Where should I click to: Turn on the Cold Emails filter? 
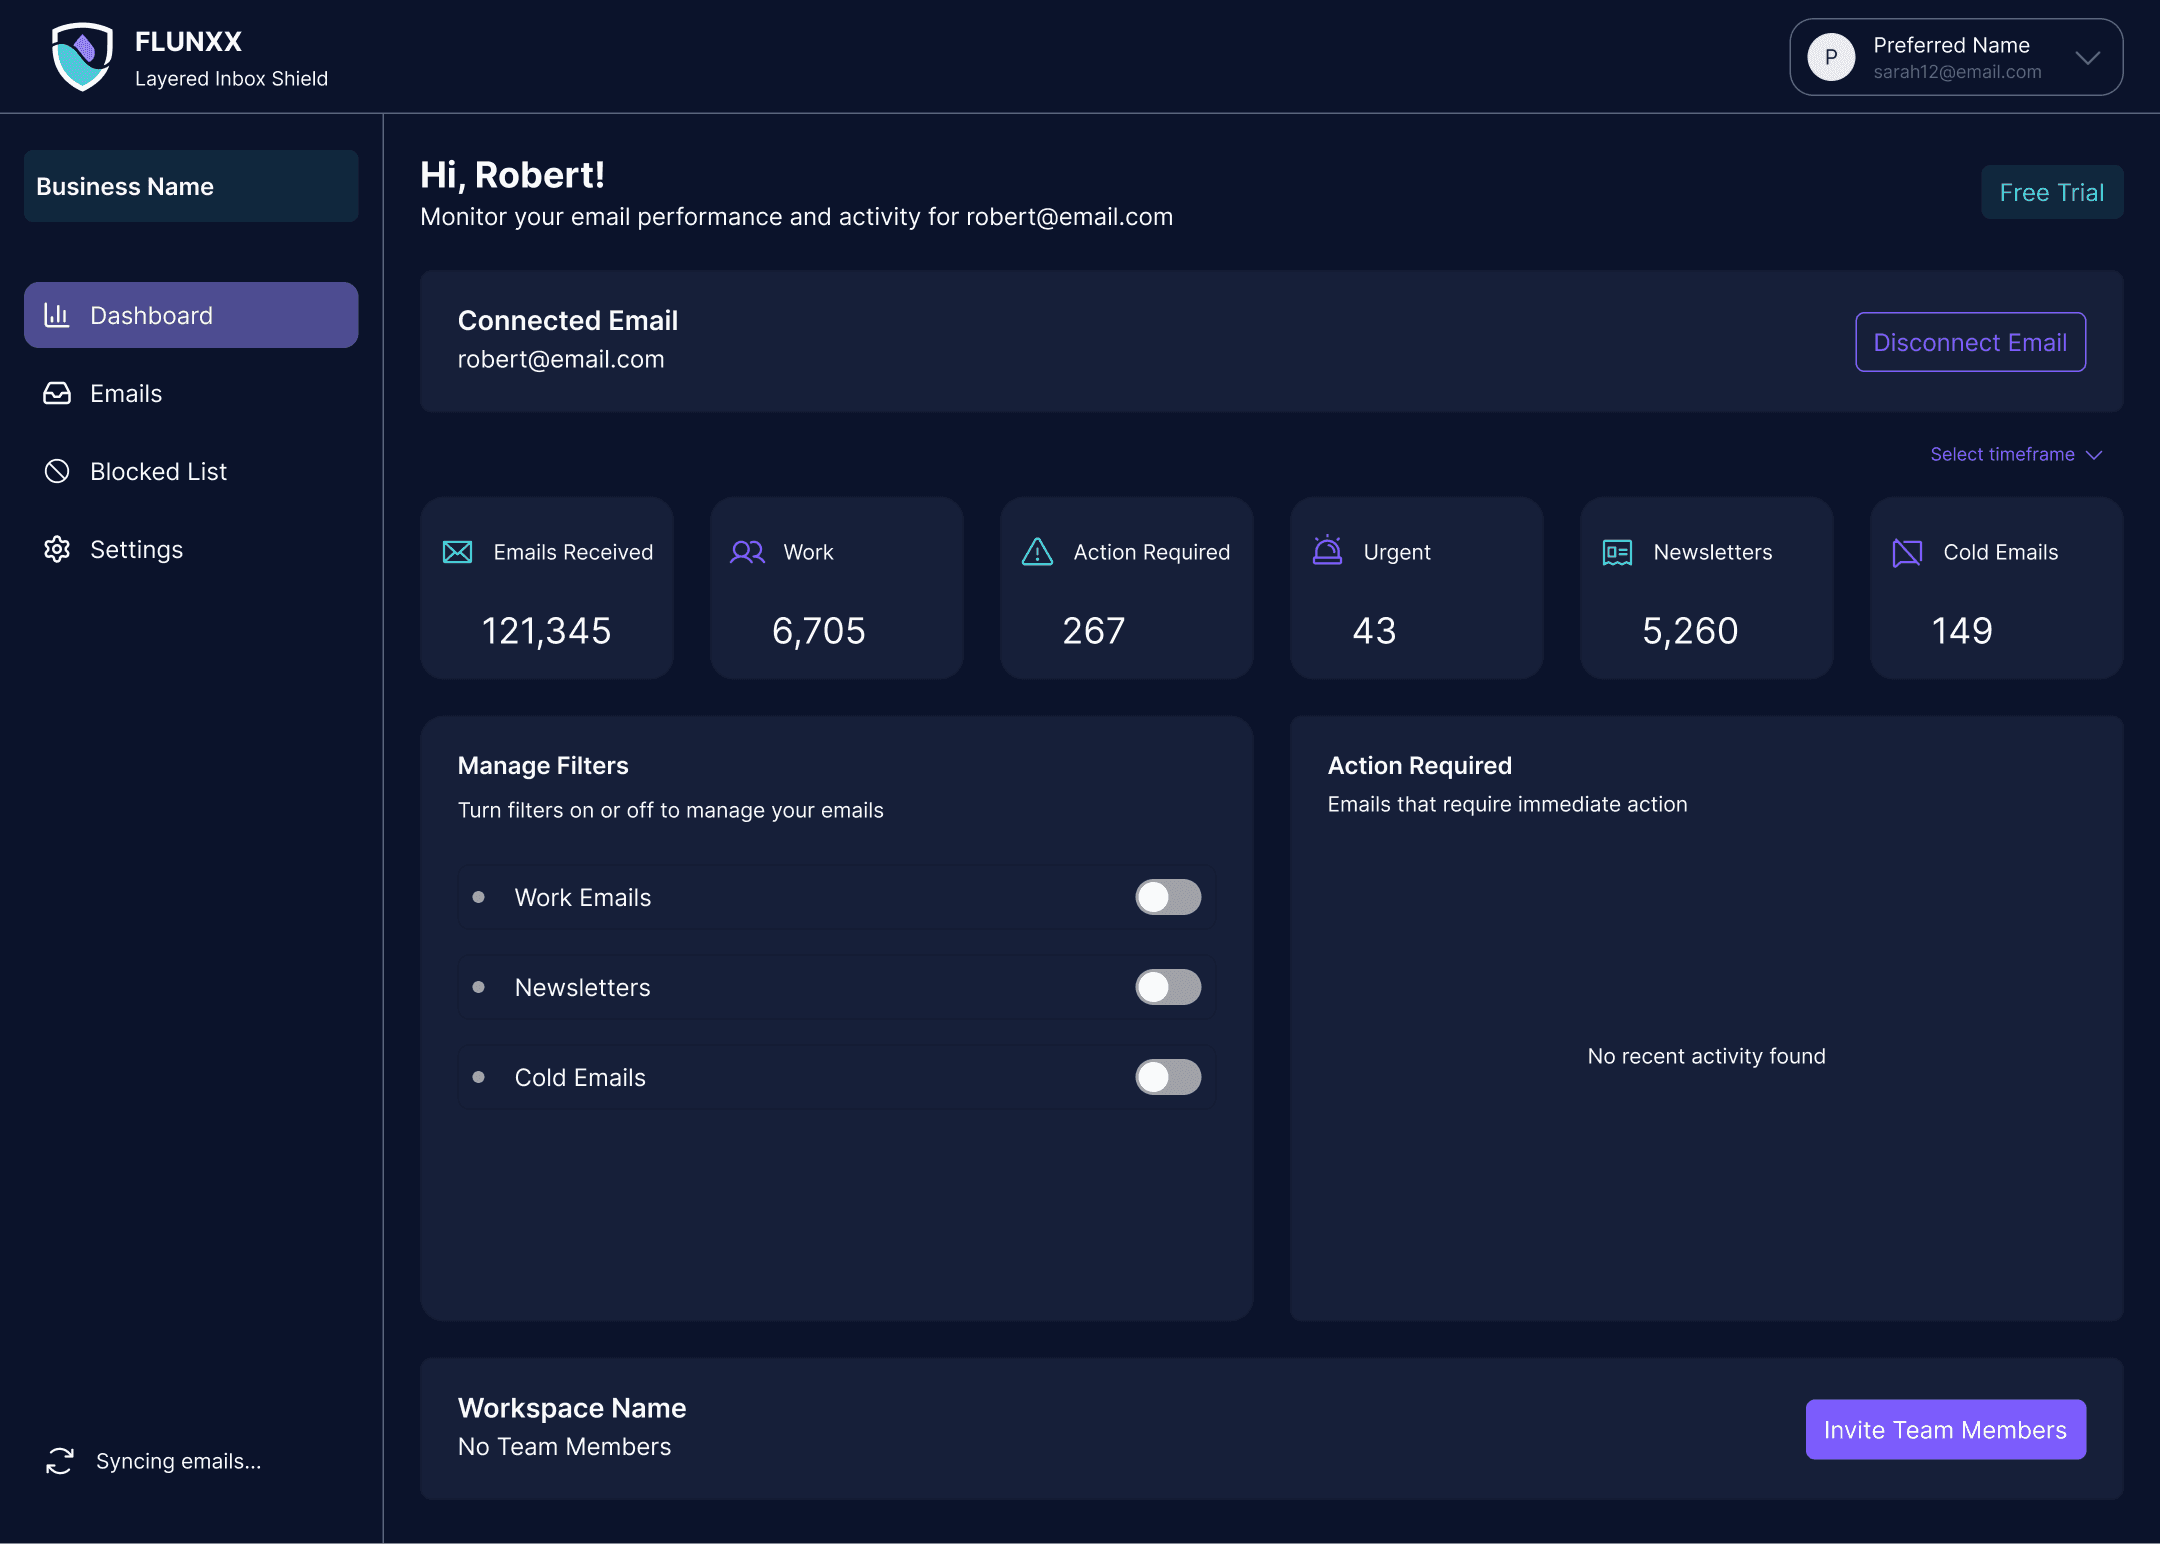(1168, 1077)
